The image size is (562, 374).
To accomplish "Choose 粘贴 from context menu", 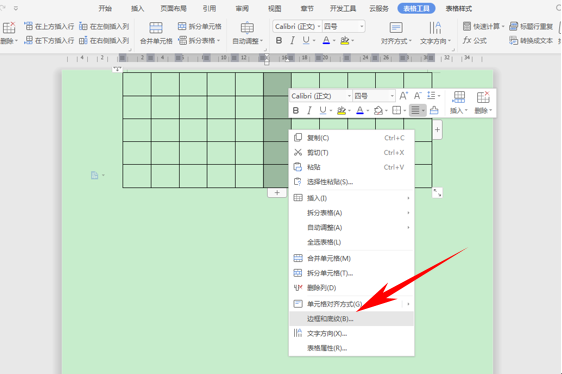I will (x=351, y=167).
